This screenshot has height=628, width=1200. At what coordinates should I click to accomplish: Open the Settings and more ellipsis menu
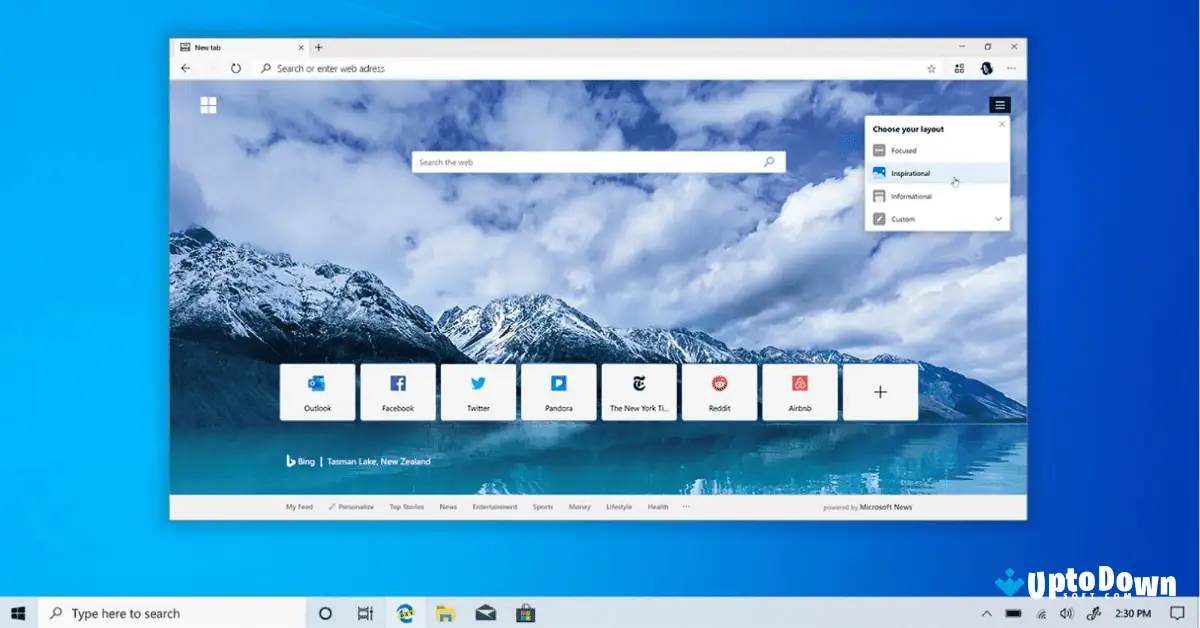pos(1010,68)
